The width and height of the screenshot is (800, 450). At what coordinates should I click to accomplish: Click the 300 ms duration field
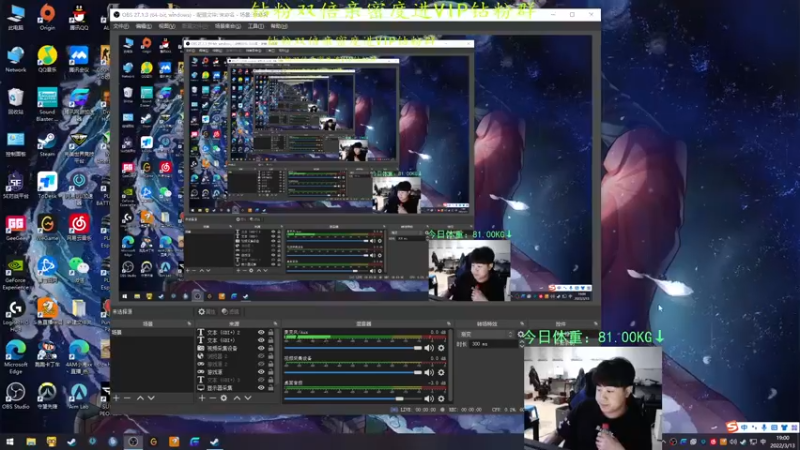493,344
